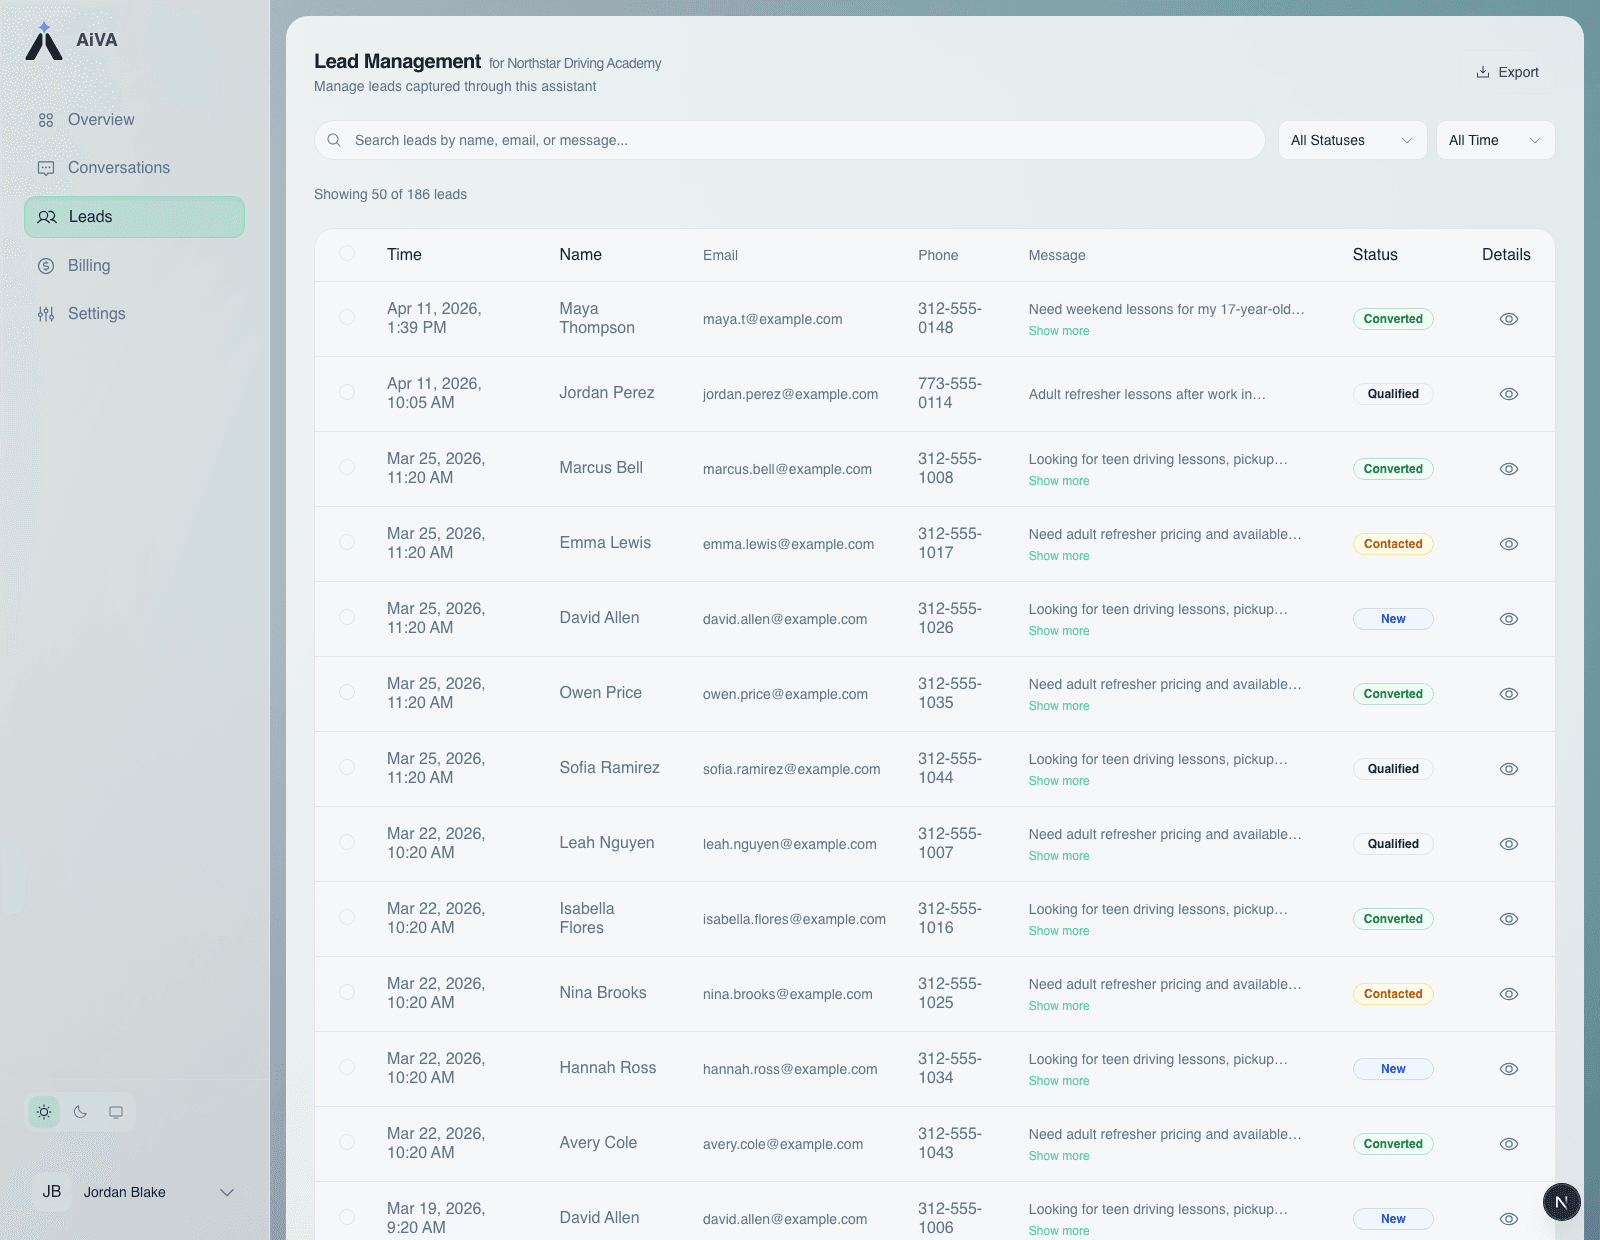Show more of Emma Lewis's message

click(x=1059, y=556)
